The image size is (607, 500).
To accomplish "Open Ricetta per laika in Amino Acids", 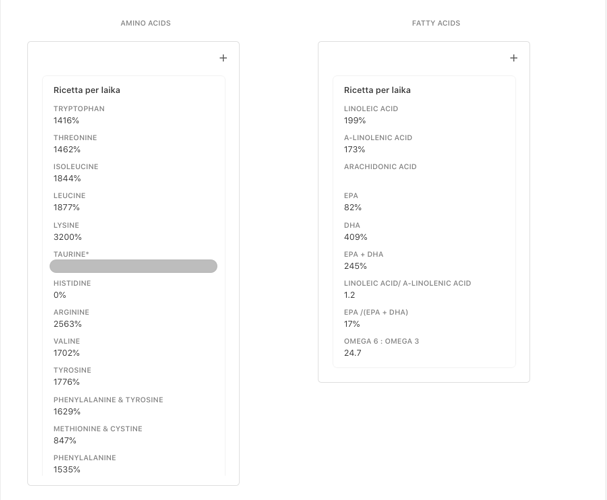I will tap(87, 90).
